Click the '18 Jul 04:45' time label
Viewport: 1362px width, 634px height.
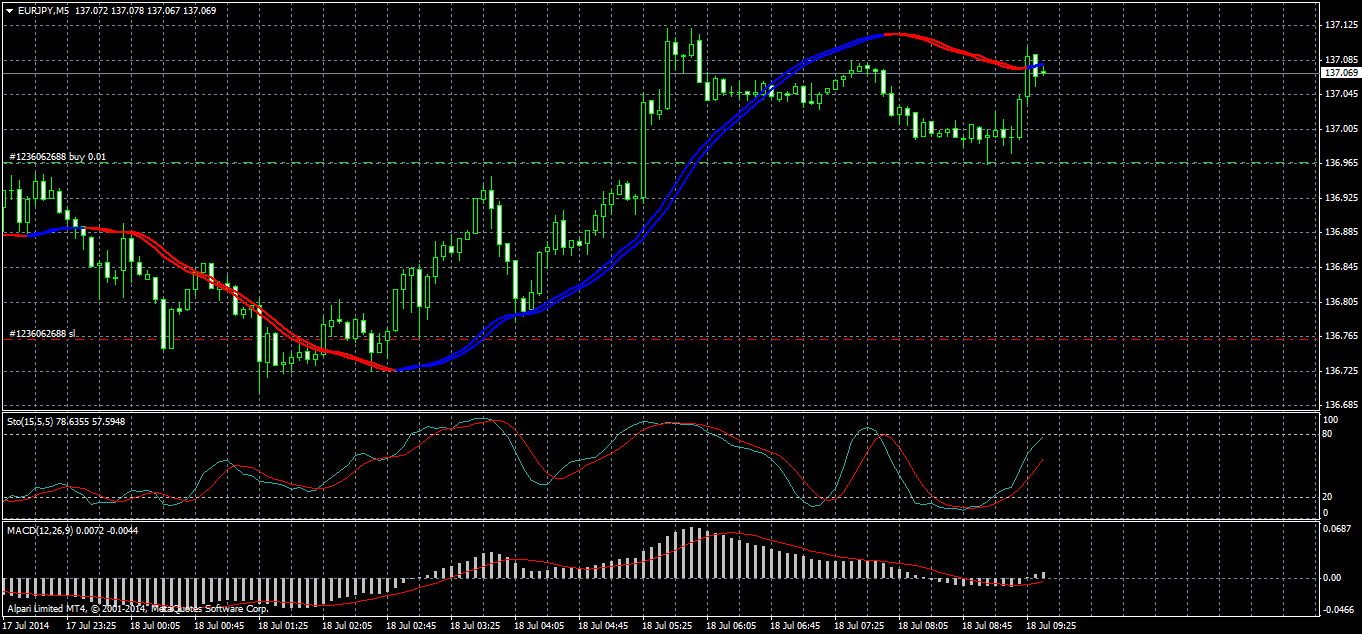603,625
